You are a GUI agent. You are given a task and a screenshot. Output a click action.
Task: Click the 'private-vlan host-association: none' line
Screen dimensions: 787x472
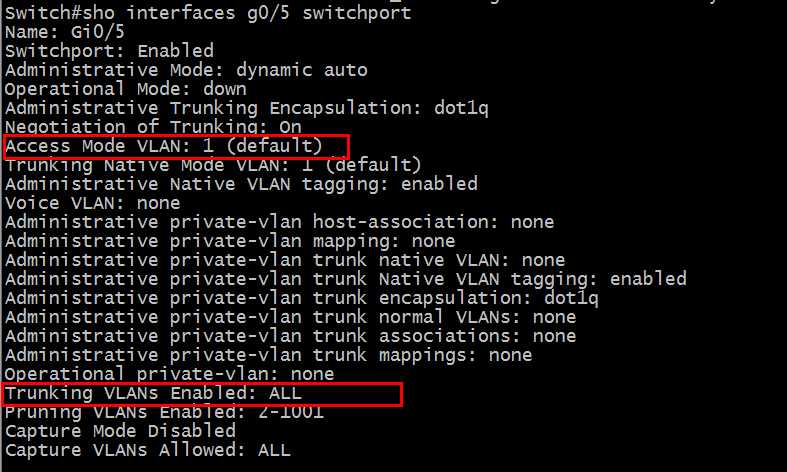(279, 222)
